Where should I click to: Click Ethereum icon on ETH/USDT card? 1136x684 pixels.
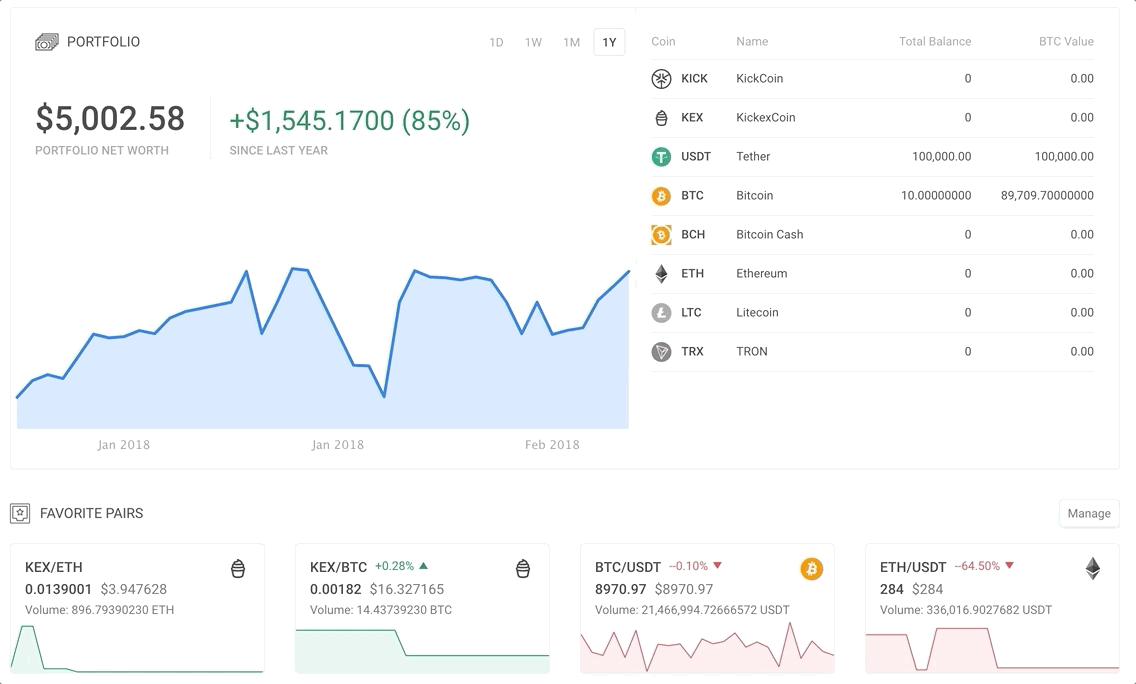click(x=1093, y=569)
